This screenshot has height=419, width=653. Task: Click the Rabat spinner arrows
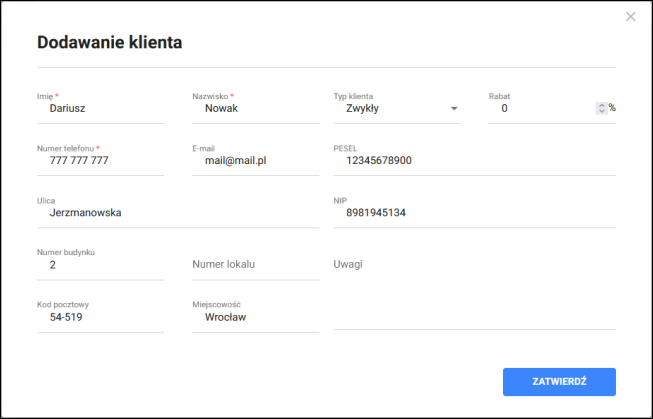click(x=601, y=108)
